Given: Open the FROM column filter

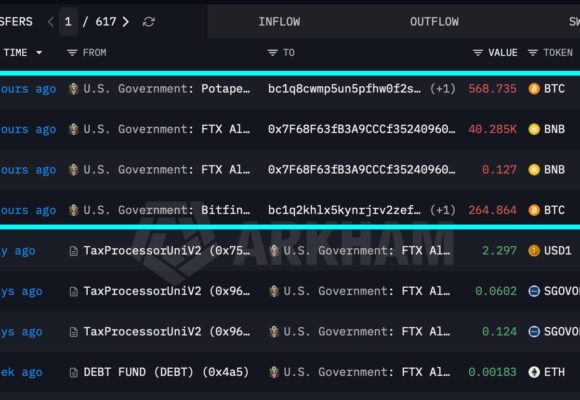Looking at the screenshot, I should pyautogui.click(x=72, y=53).
